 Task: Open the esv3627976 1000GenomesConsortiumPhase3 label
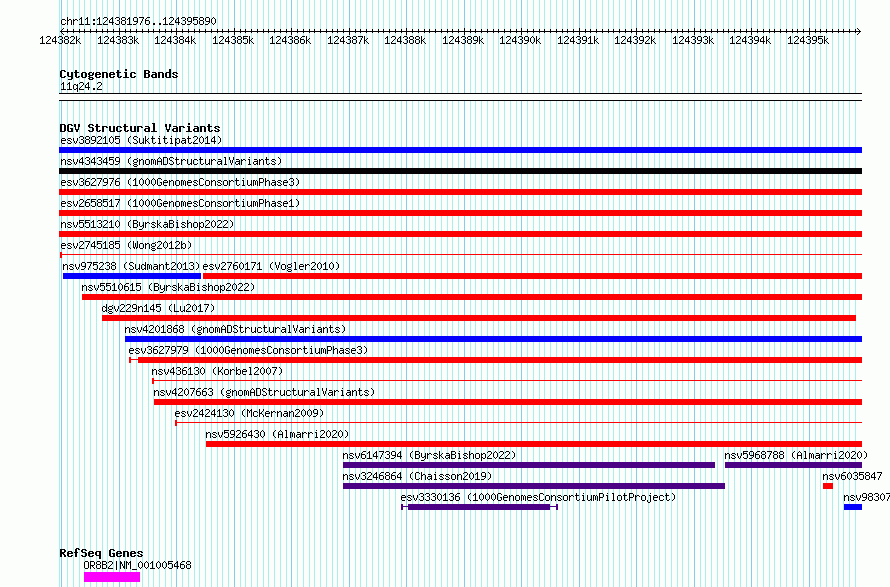[180, 182]
